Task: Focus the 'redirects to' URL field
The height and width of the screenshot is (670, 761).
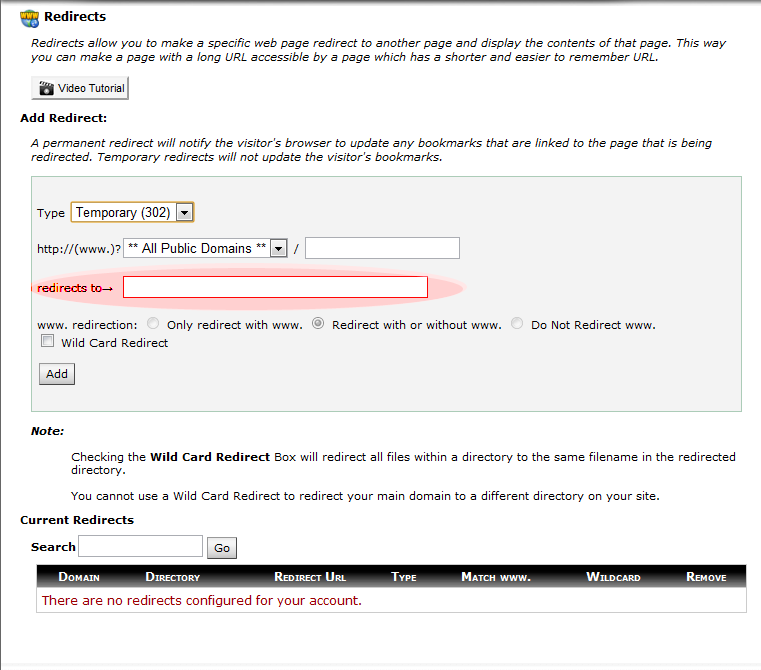Action: pyautogui.click(x=275, y=287)
